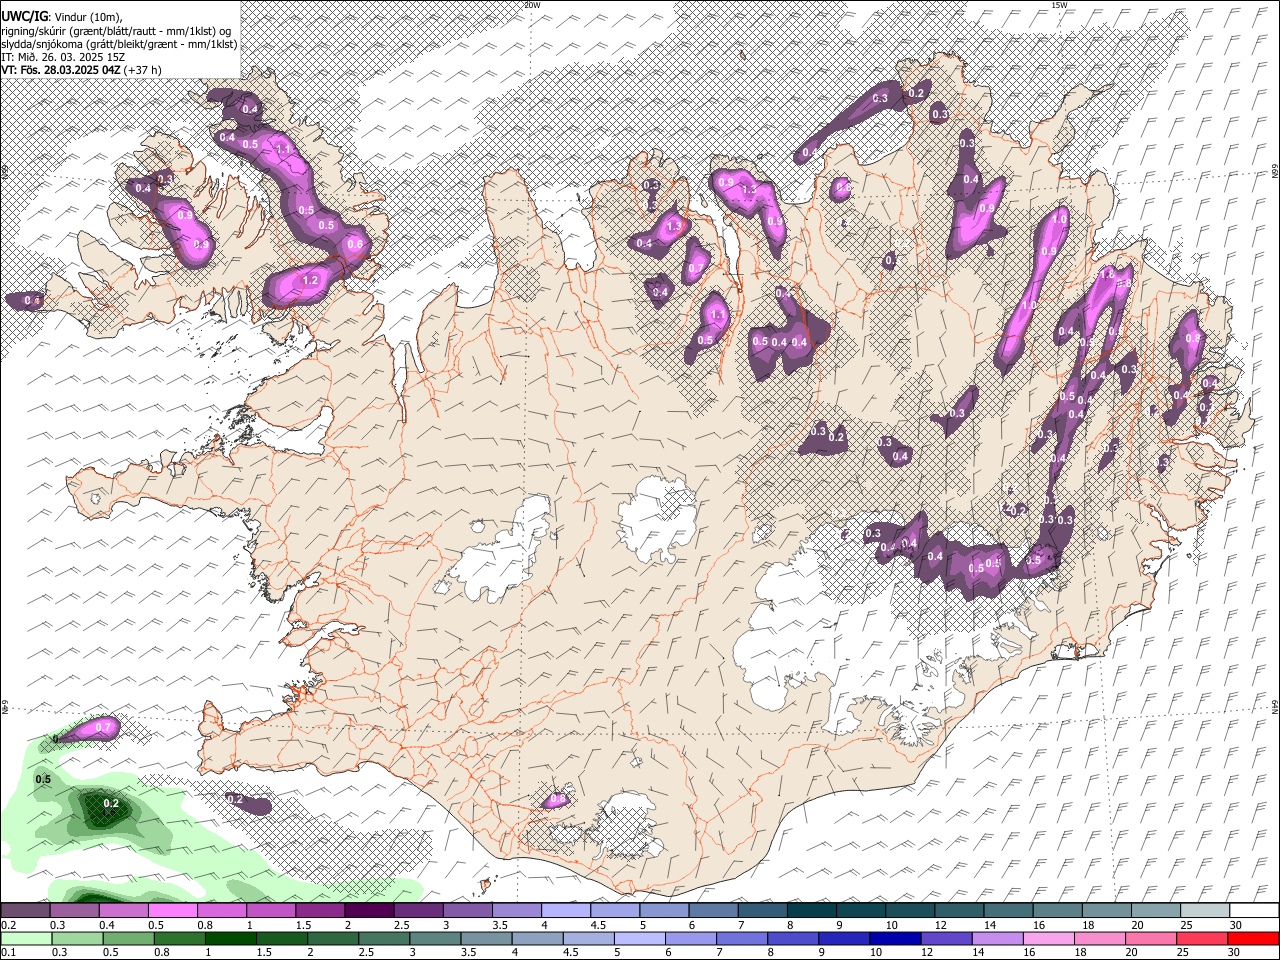1280x960 pixels.
Task: Click the snow scale swatch between 3 and 3.5
Action: (x=466, y=910)
